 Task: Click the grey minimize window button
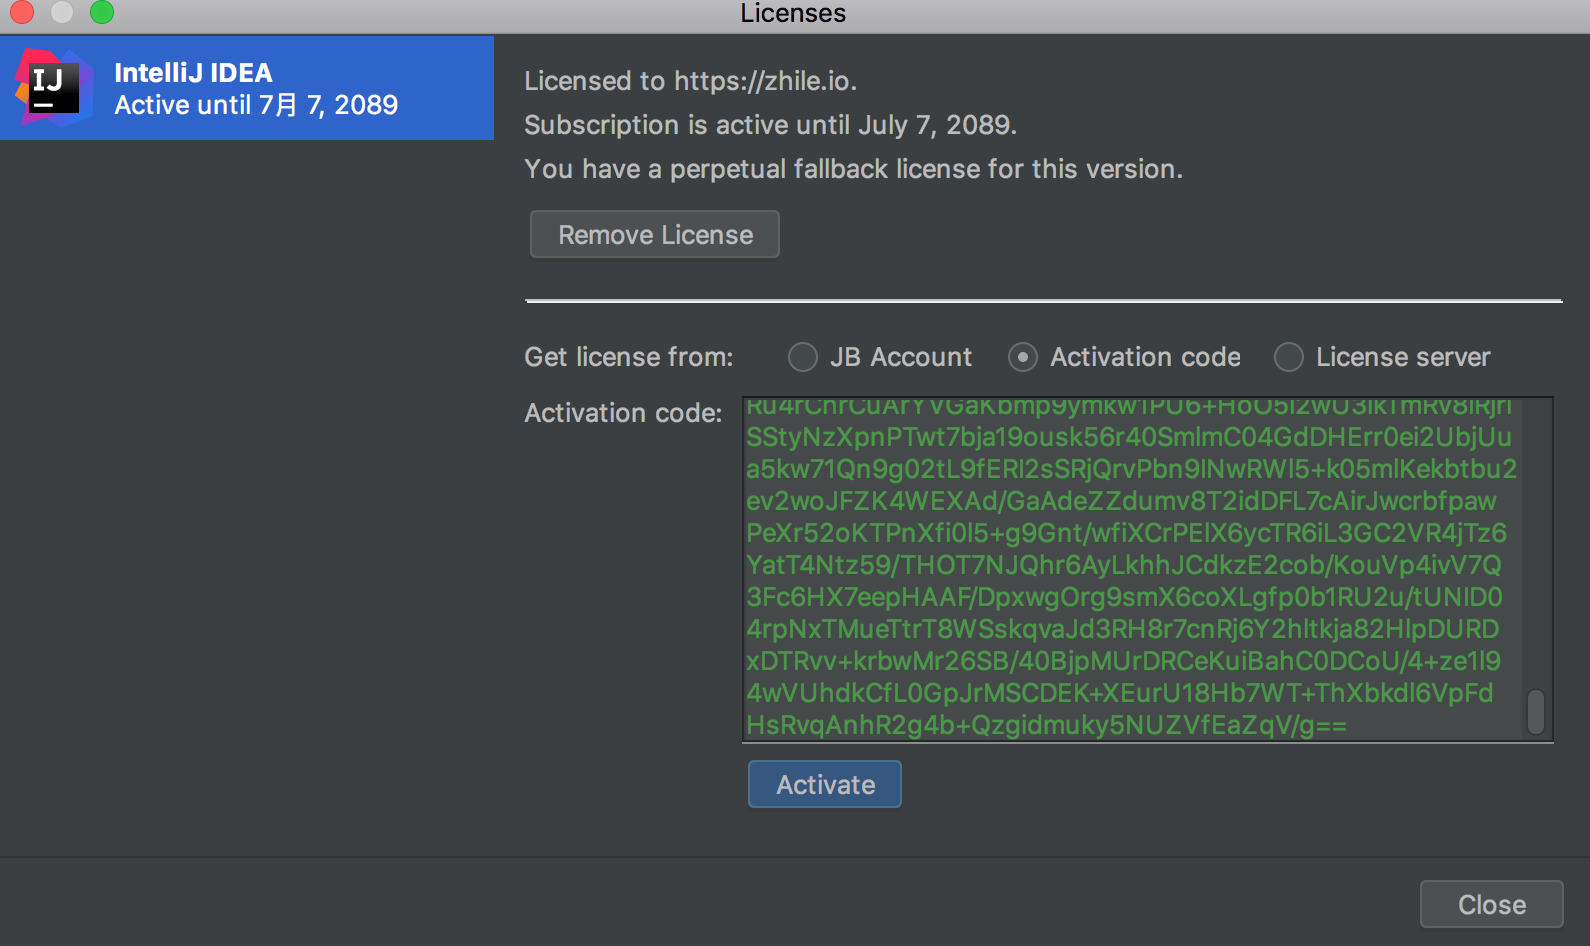click(62, 12)
